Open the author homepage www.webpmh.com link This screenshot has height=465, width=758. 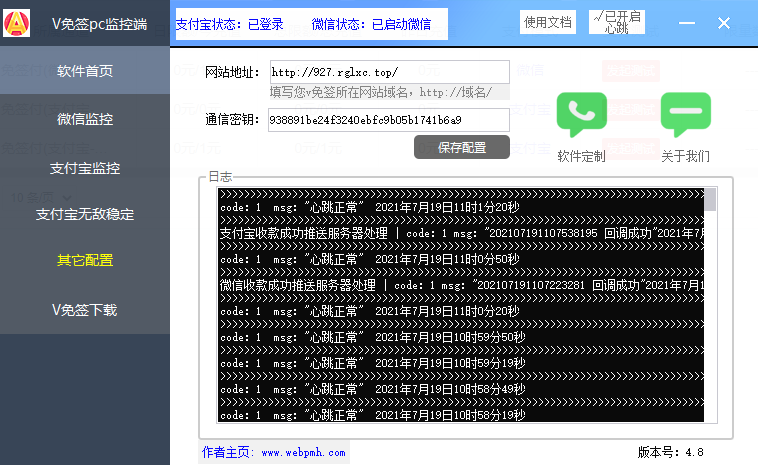coord(304,452)
